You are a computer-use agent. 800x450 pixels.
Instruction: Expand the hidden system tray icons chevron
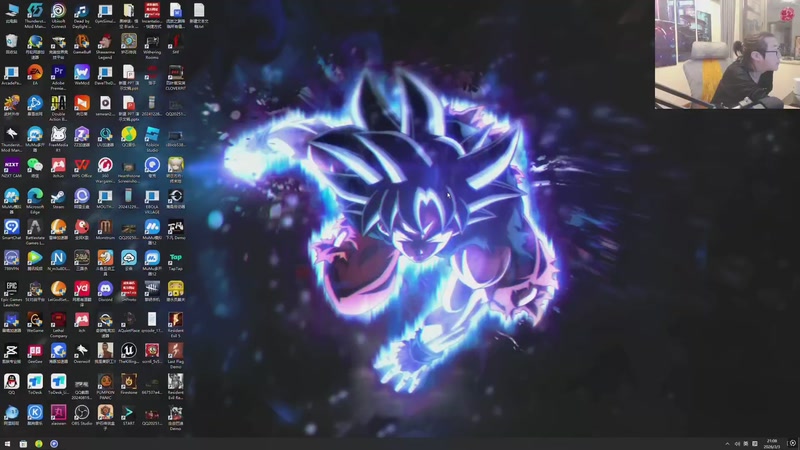[727, 444]
